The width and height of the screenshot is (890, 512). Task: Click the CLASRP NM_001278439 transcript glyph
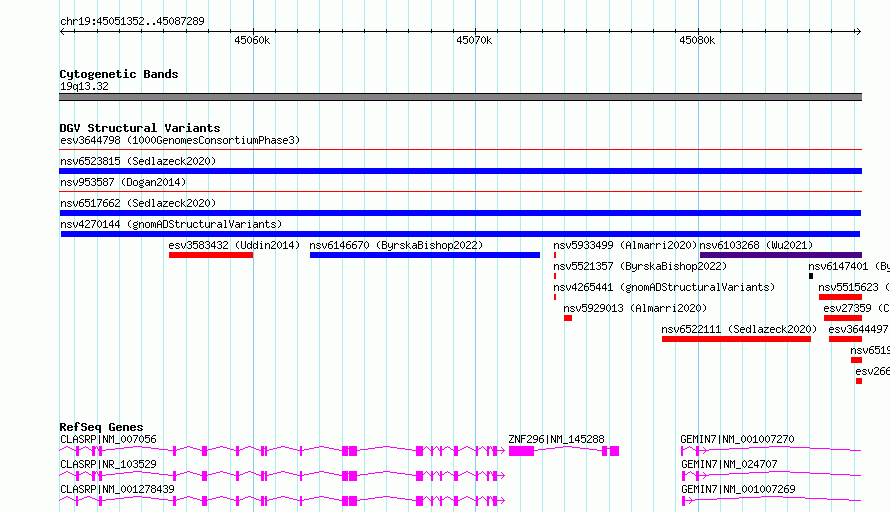(x=282, y=501)
